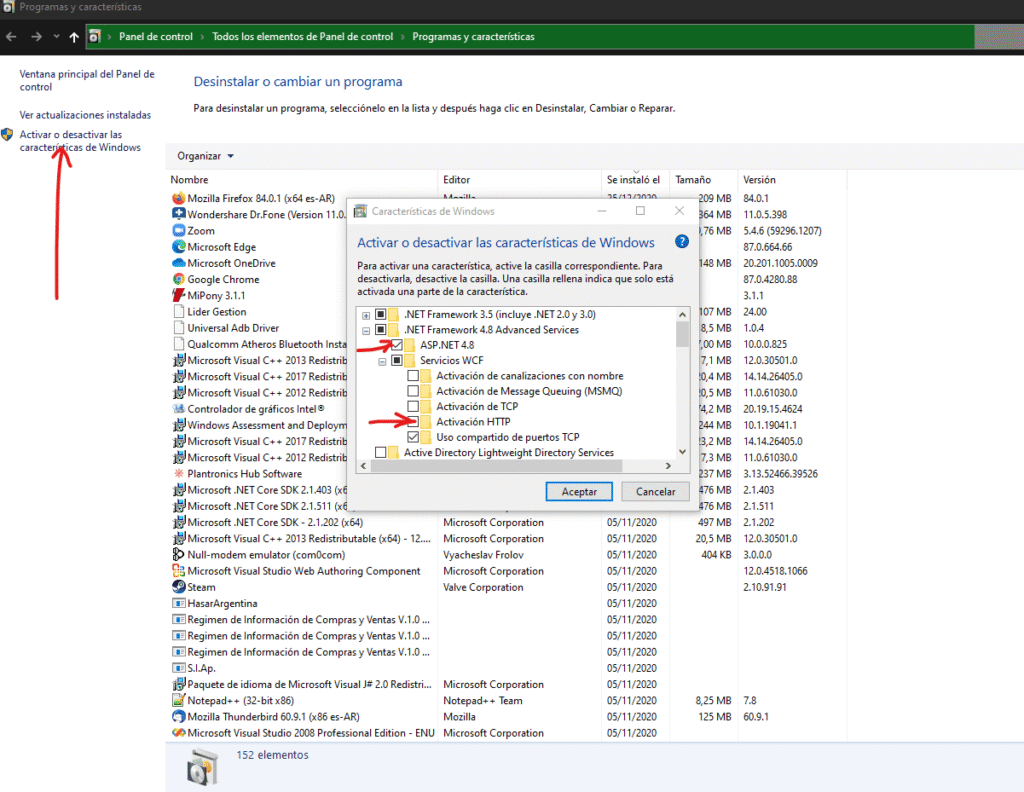Image resolution: width=1024 pixels, height=792 pixels.
Task: Click the Mozilla Thunderbird icon
Action: pyautogui.click(x=179, y=716)
